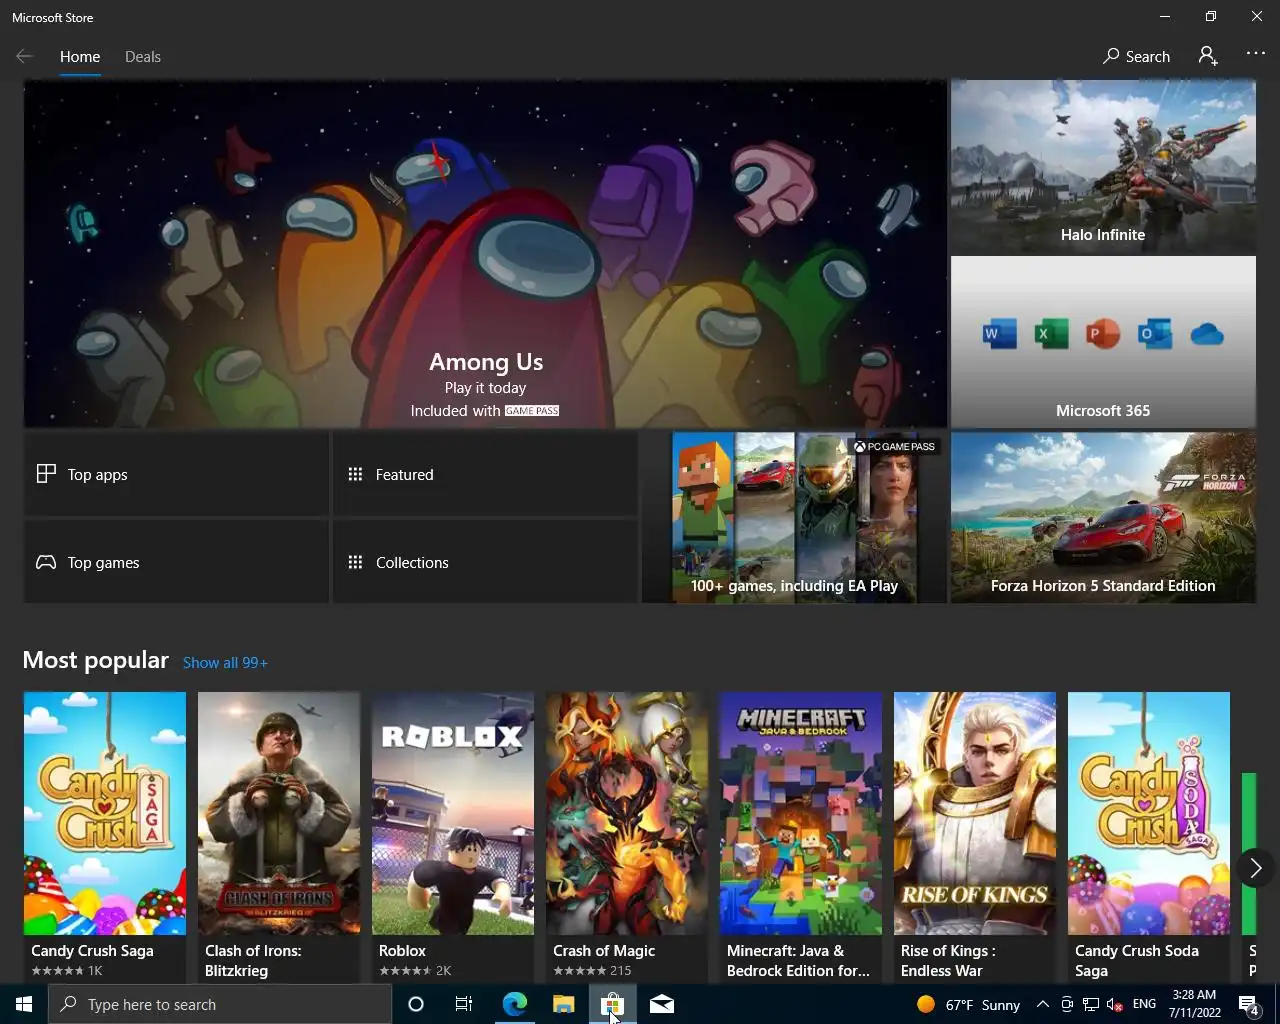This screenshot has height=1024, width=1280.
Task: Click the Top games controller icon
Action: coord(46,562)
